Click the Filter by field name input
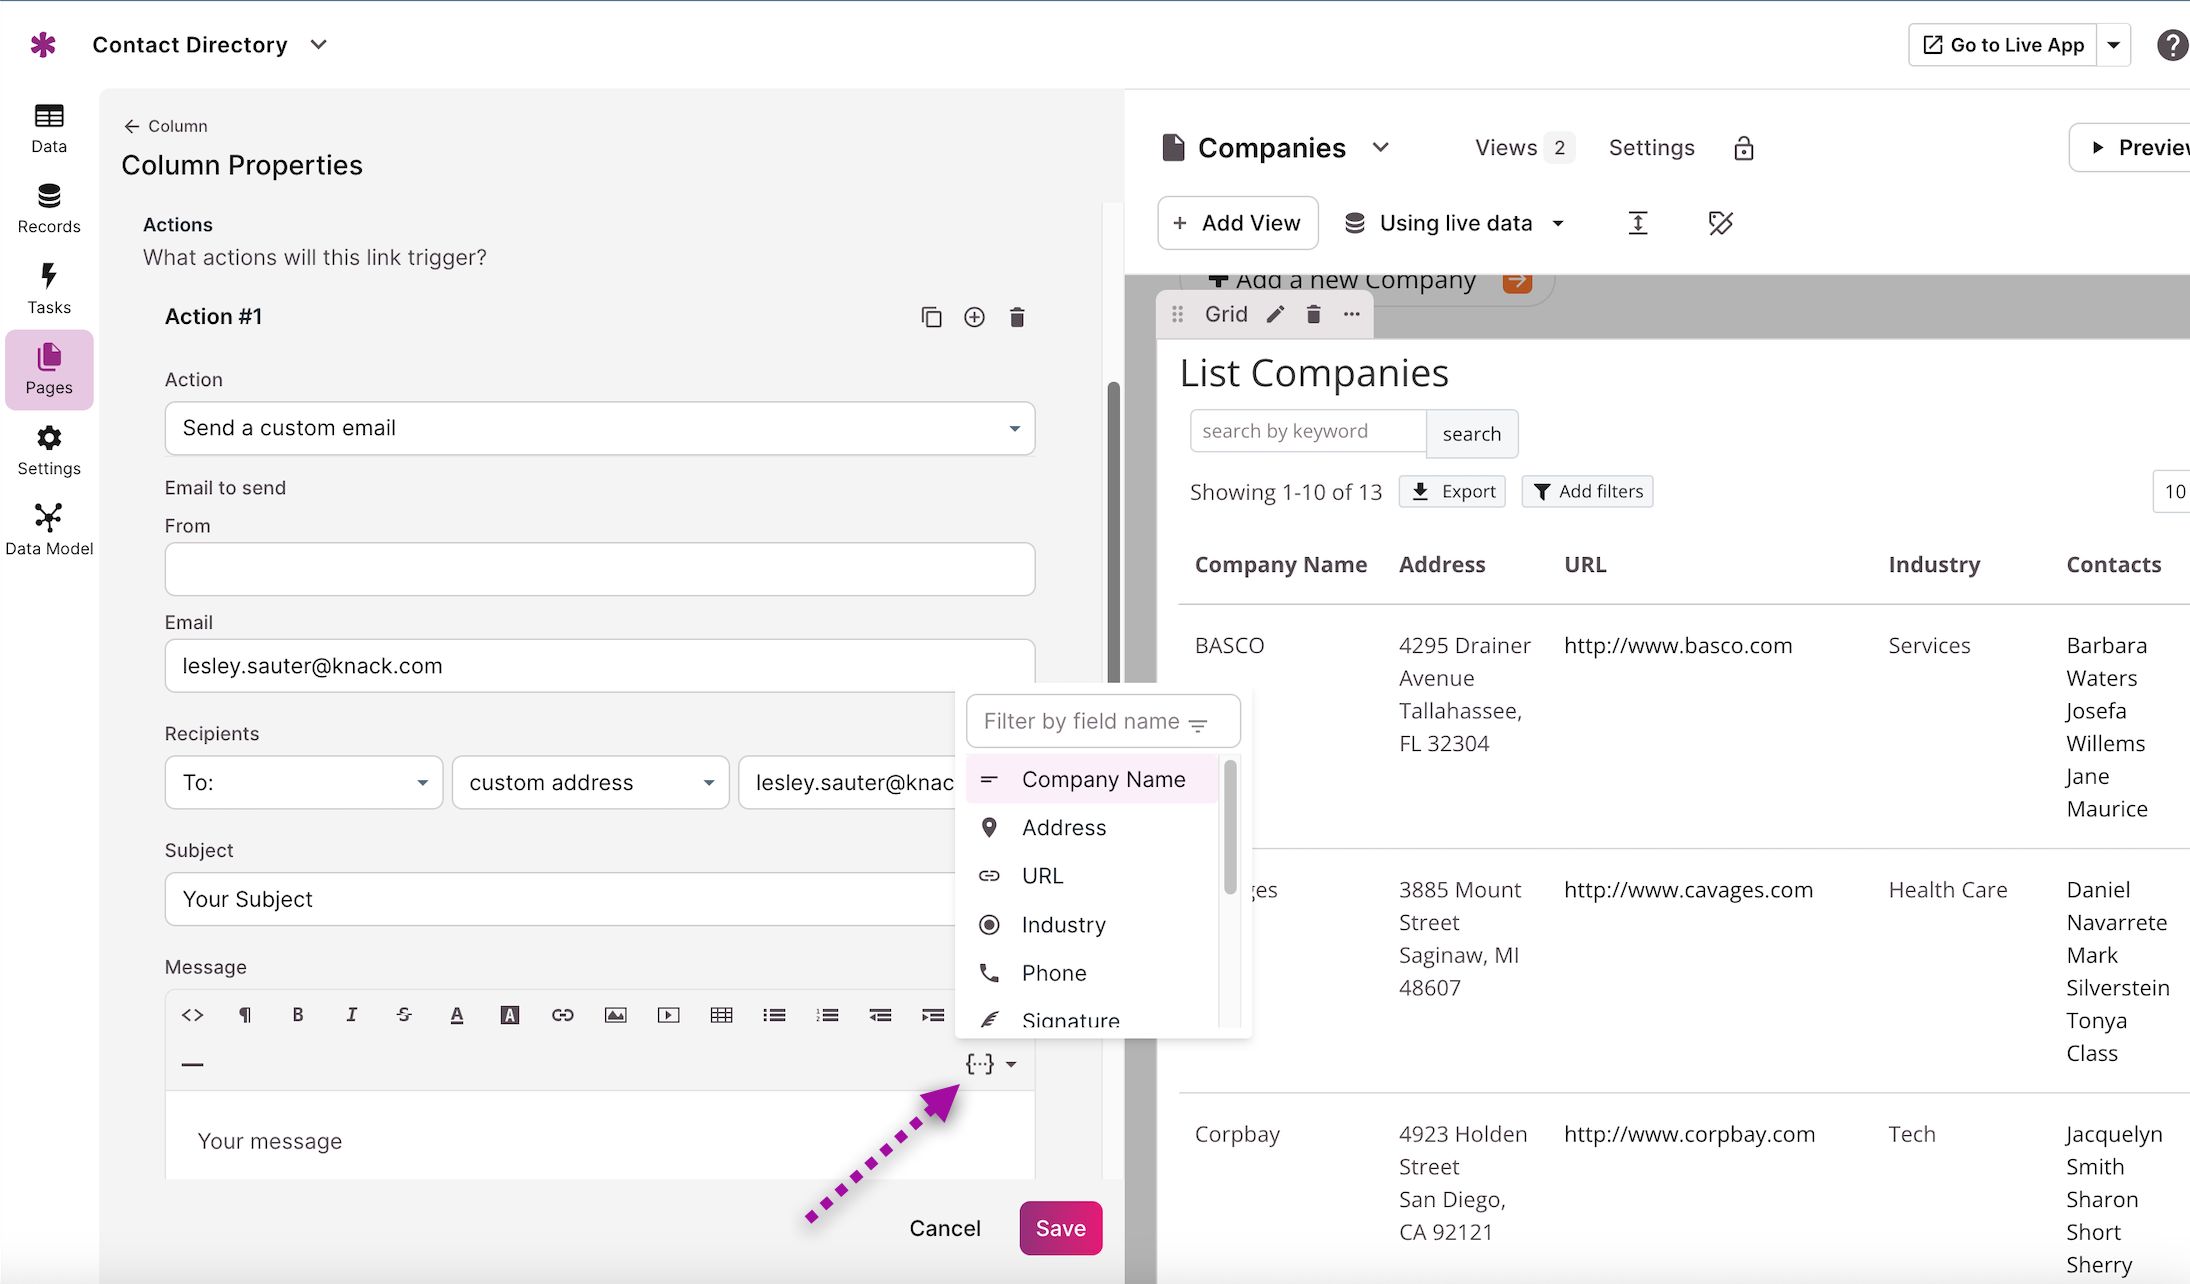The width and height of the screenshot is (2190, 1284). (1103, 721)
